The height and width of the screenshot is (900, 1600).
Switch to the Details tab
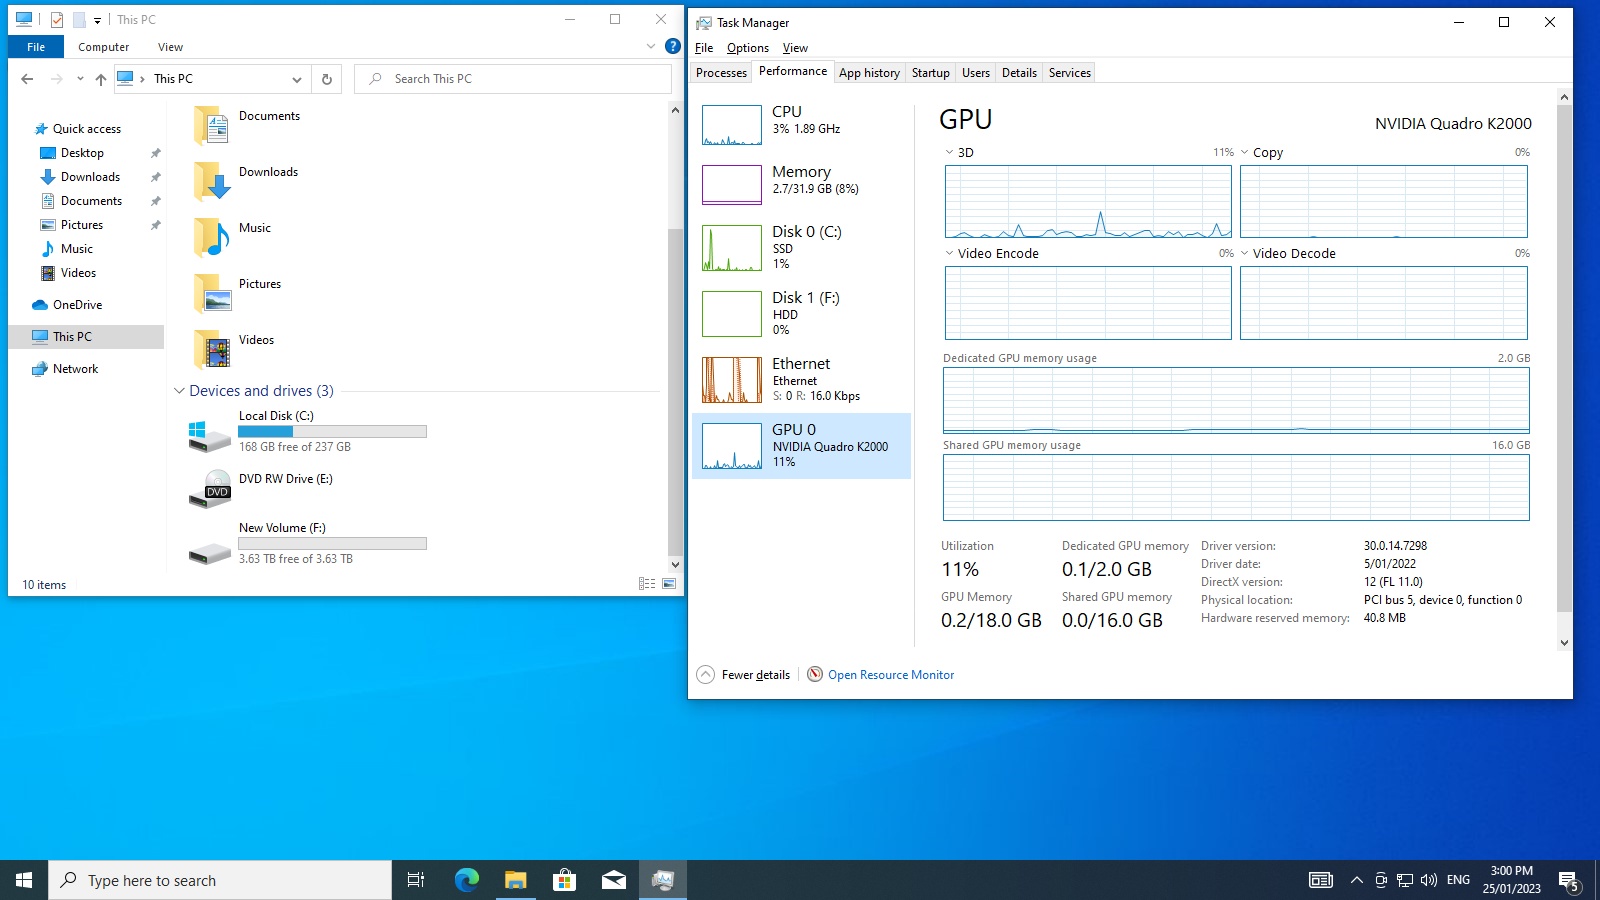[x=1019, y=73]
